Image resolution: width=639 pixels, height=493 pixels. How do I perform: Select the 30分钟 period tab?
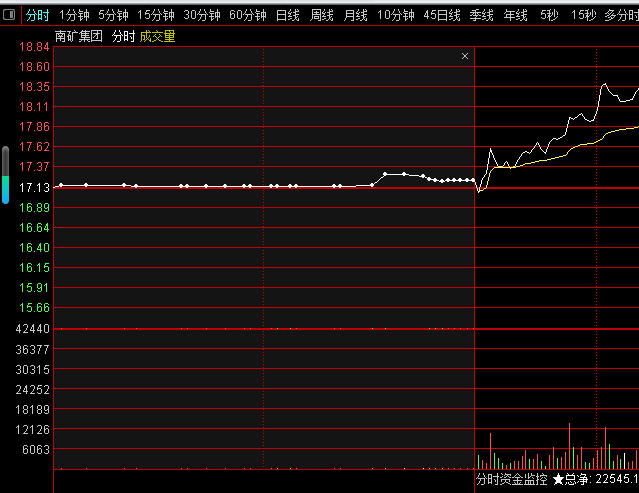click(x=201, y=15)
